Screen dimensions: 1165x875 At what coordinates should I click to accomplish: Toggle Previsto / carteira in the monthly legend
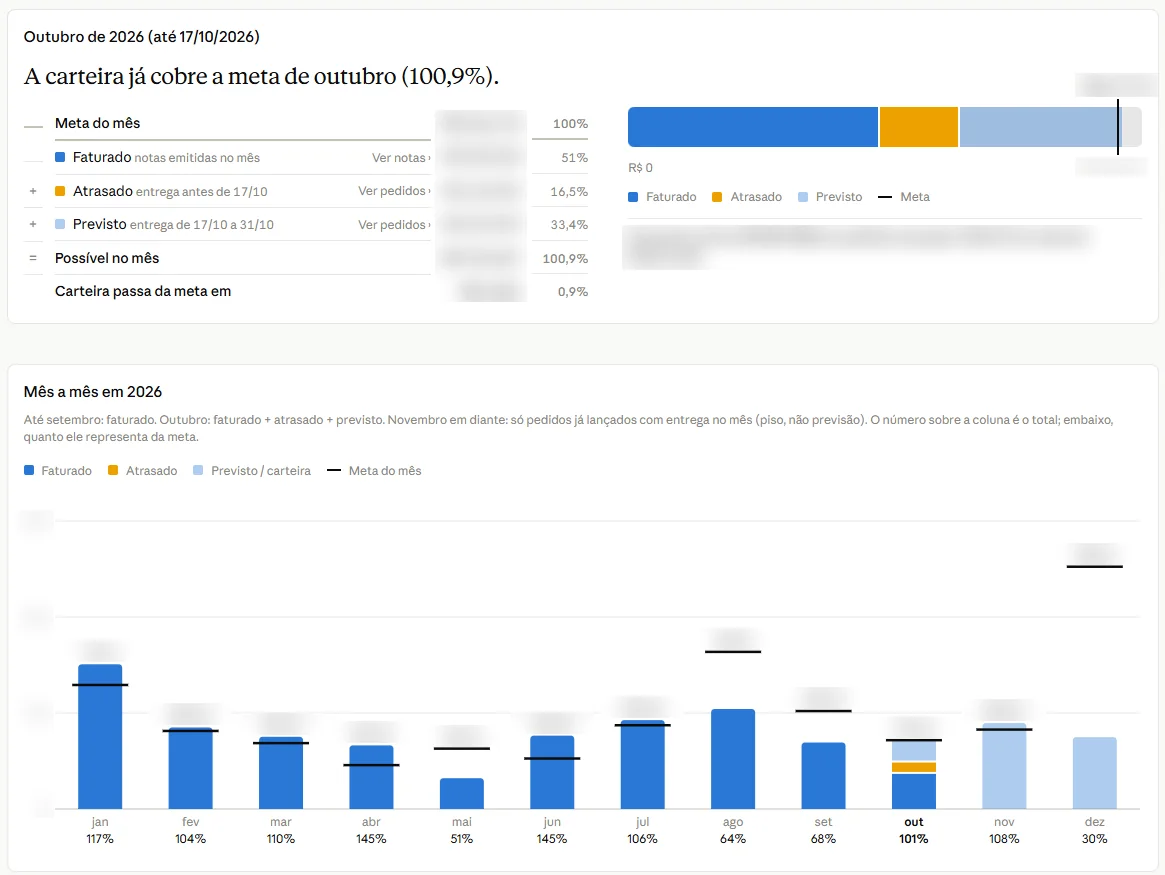tap(252, 471)
